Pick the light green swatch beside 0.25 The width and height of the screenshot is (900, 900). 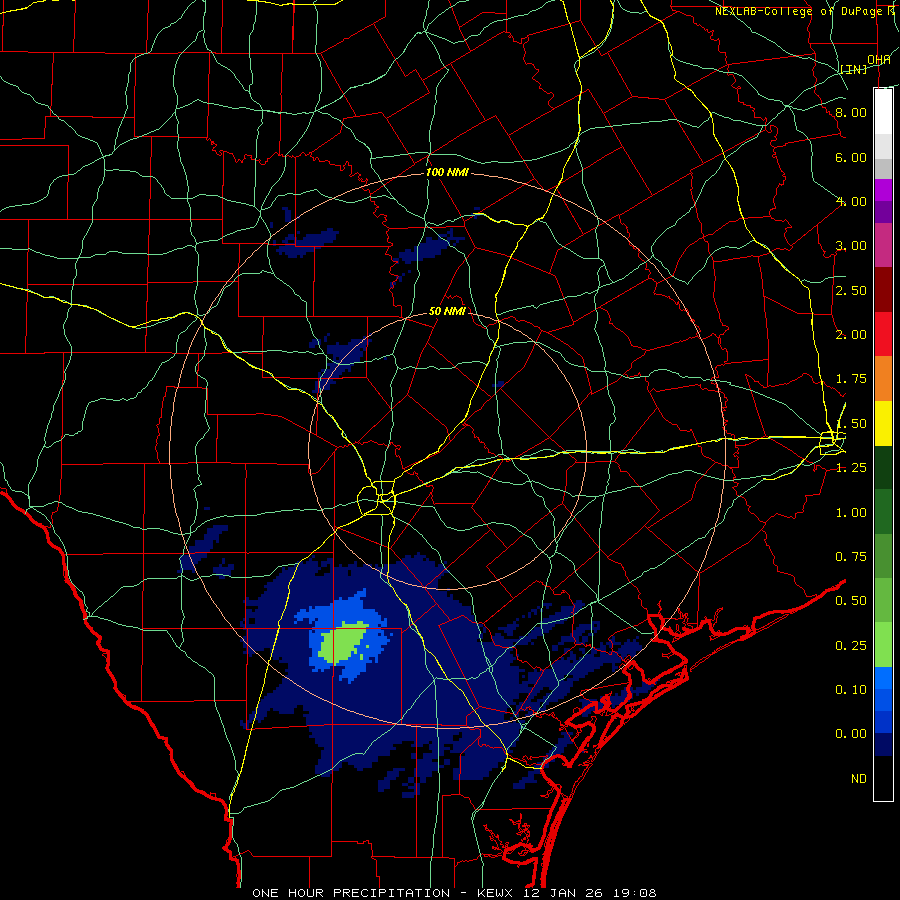pos(883,645)
